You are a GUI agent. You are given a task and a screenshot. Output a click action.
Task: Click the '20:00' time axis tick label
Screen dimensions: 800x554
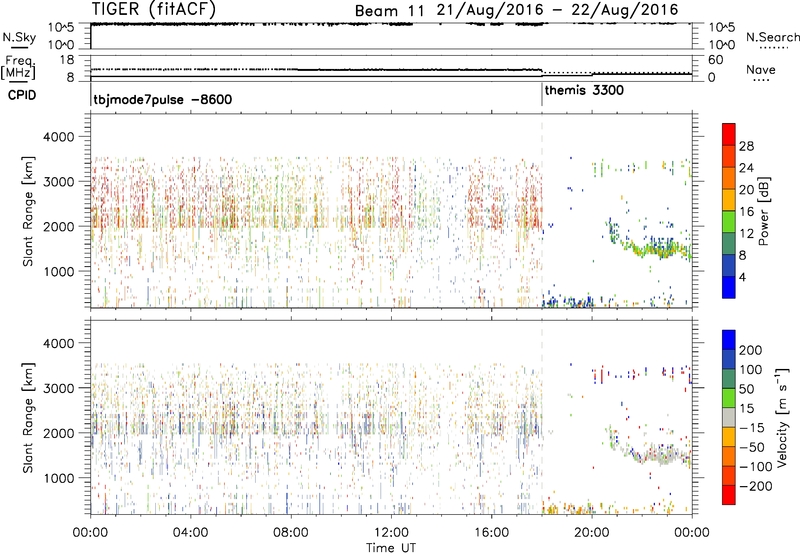591,533
